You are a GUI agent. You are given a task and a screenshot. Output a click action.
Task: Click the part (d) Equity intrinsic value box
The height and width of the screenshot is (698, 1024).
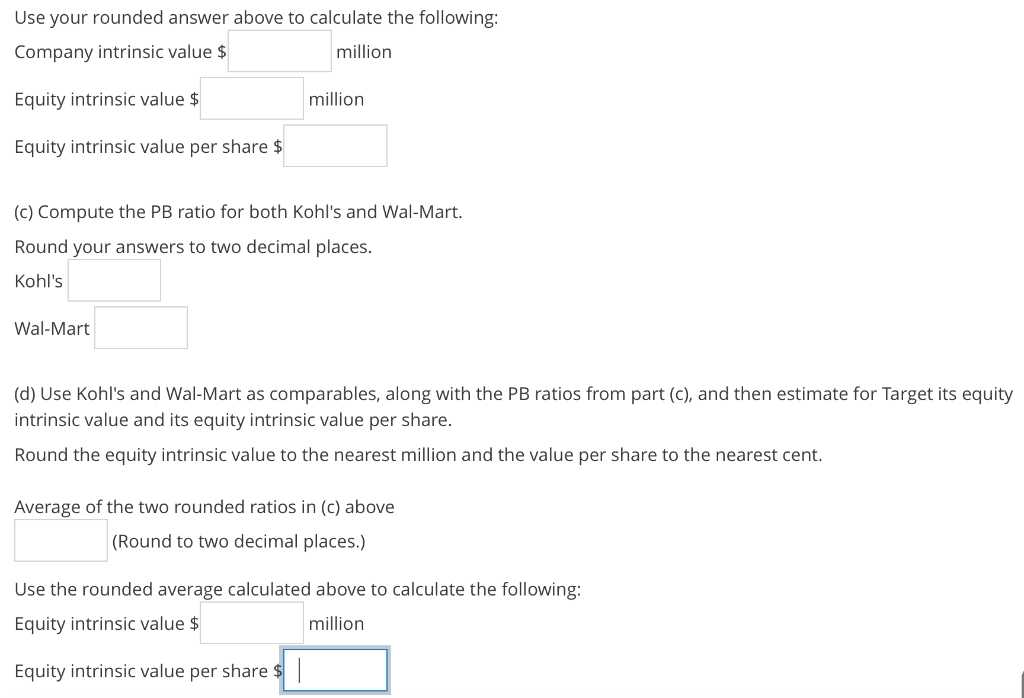251,622
